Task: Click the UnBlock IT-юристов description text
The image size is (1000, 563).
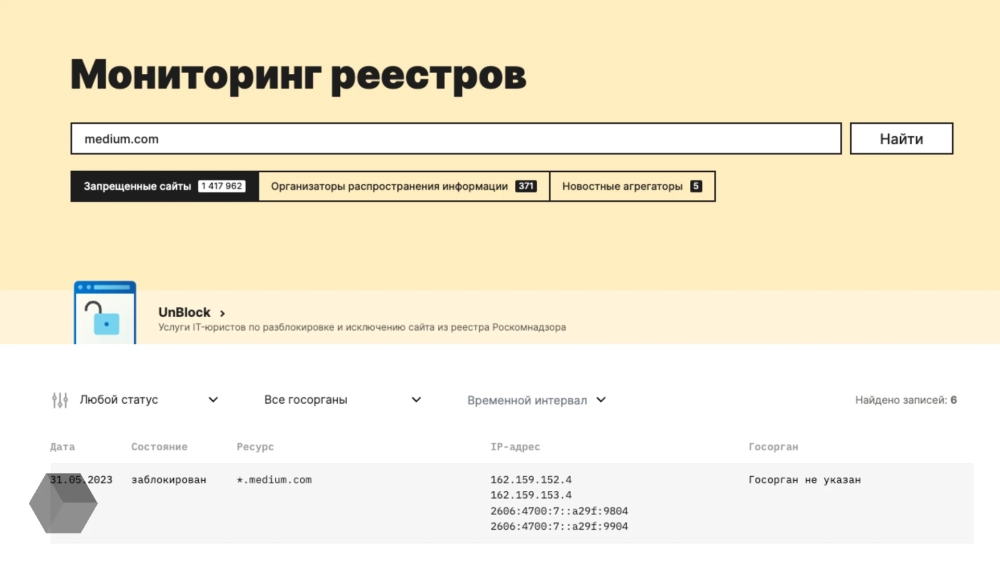Action: (x=361, y=327)
